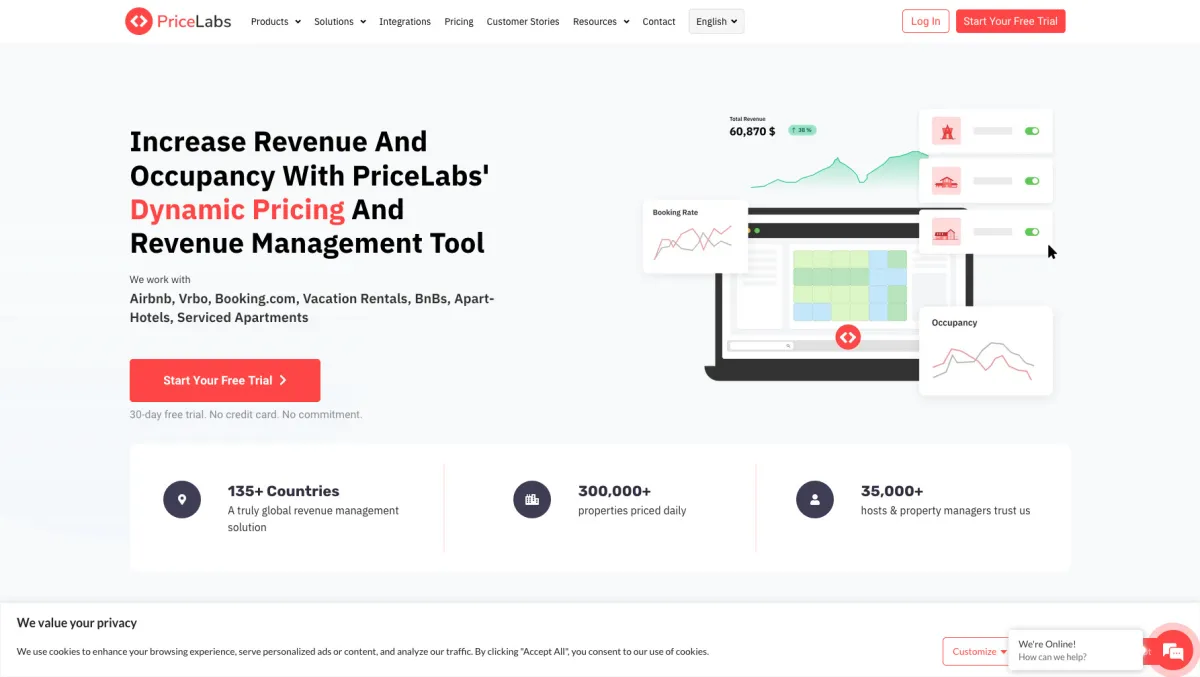The image size is (1200, 677).
Task: Click the We value your privacy heading
Action: [77, 622]
